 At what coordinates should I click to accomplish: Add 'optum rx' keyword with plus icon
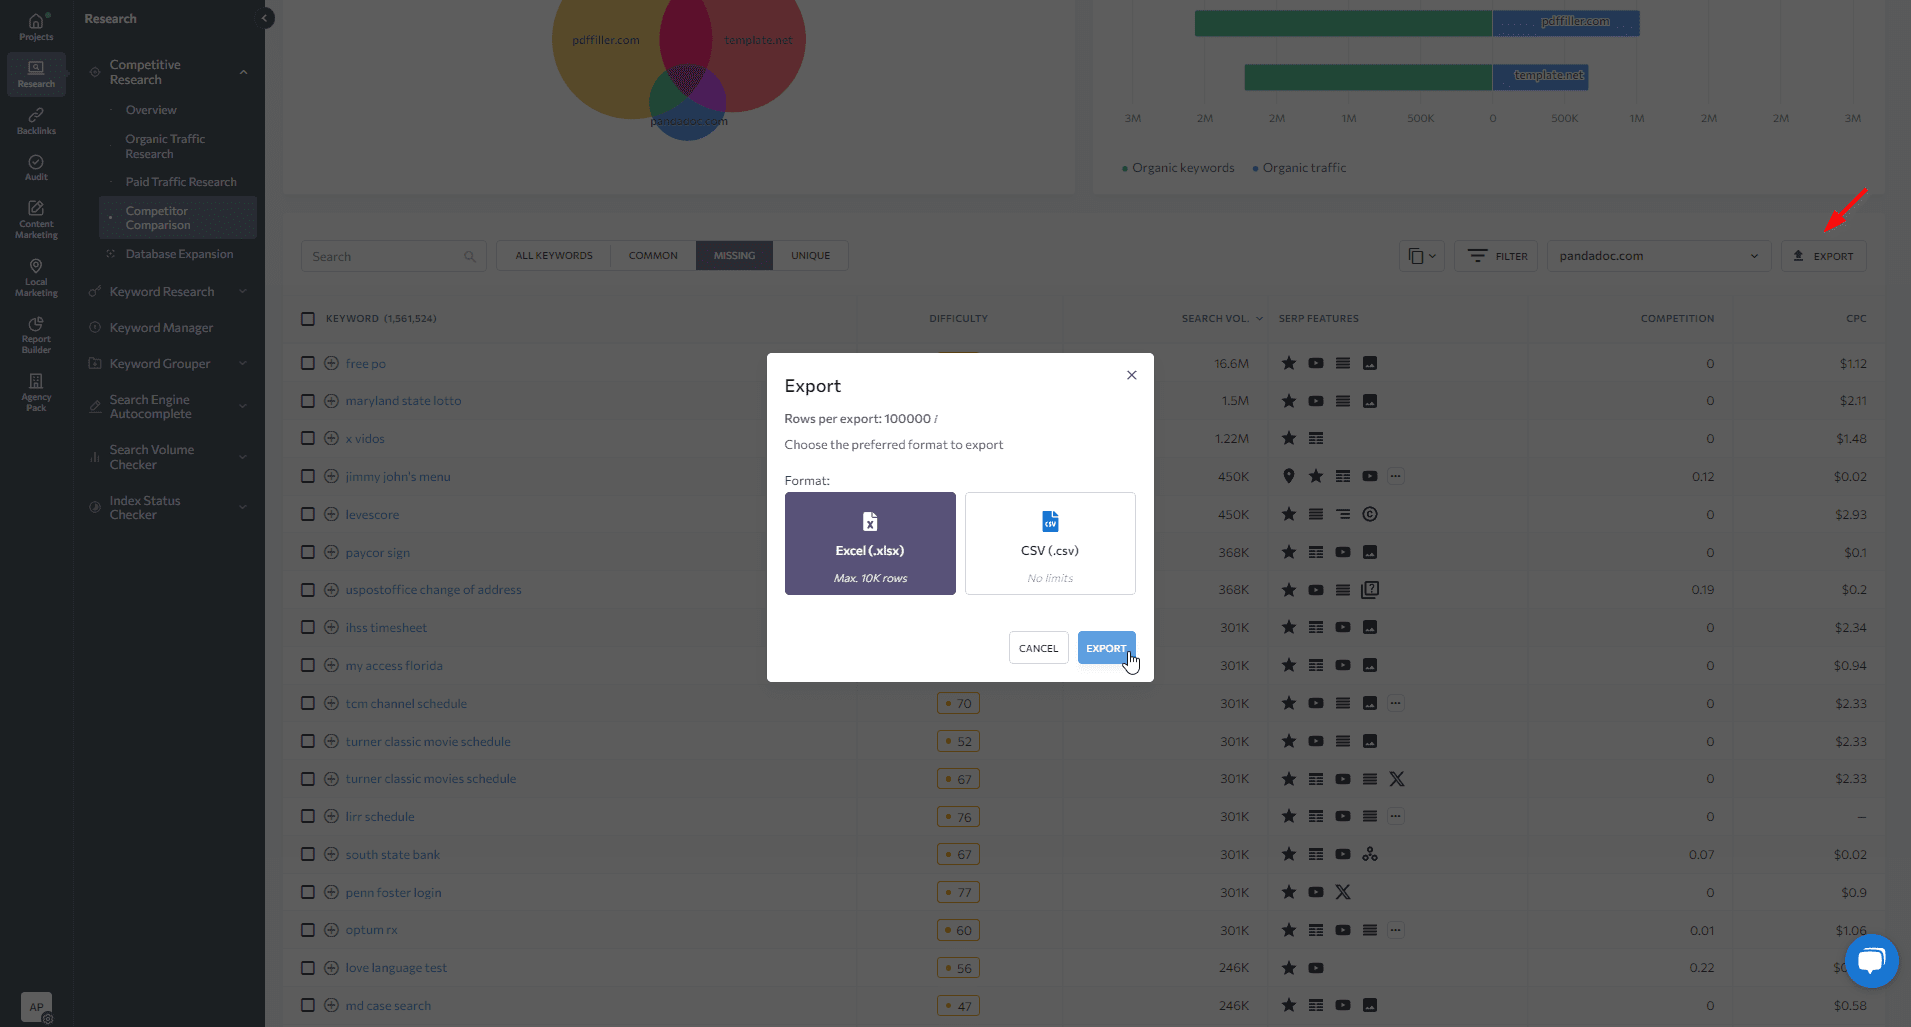click(x=331, y=930)
